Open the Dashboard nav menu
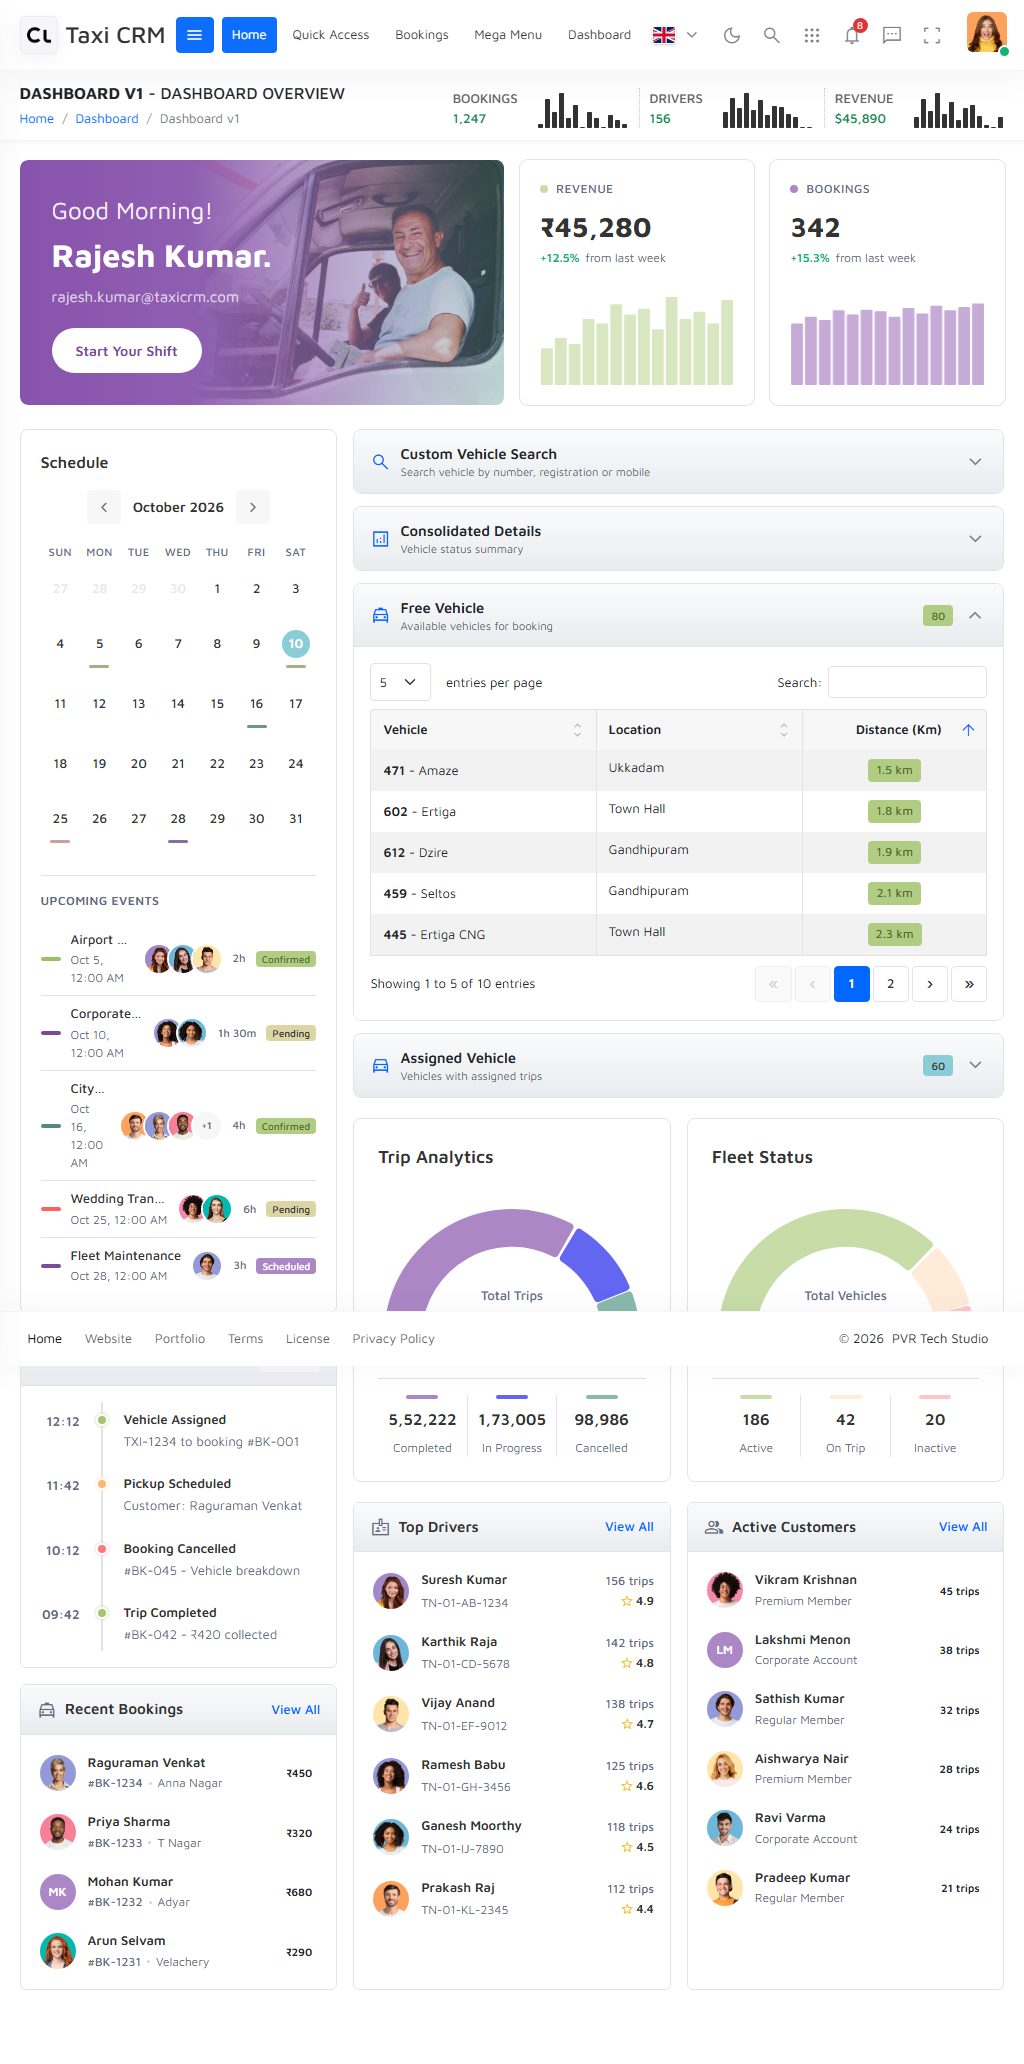 599,35
